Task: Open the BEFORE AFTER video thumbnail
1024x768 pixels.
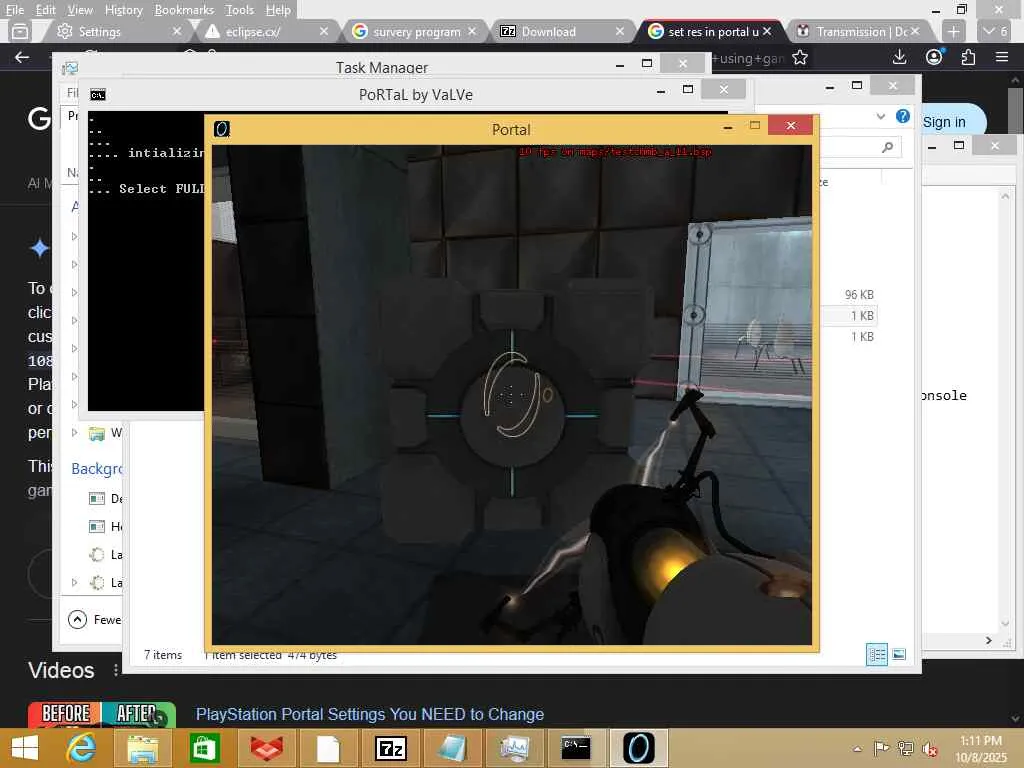Action: point(102,714)
